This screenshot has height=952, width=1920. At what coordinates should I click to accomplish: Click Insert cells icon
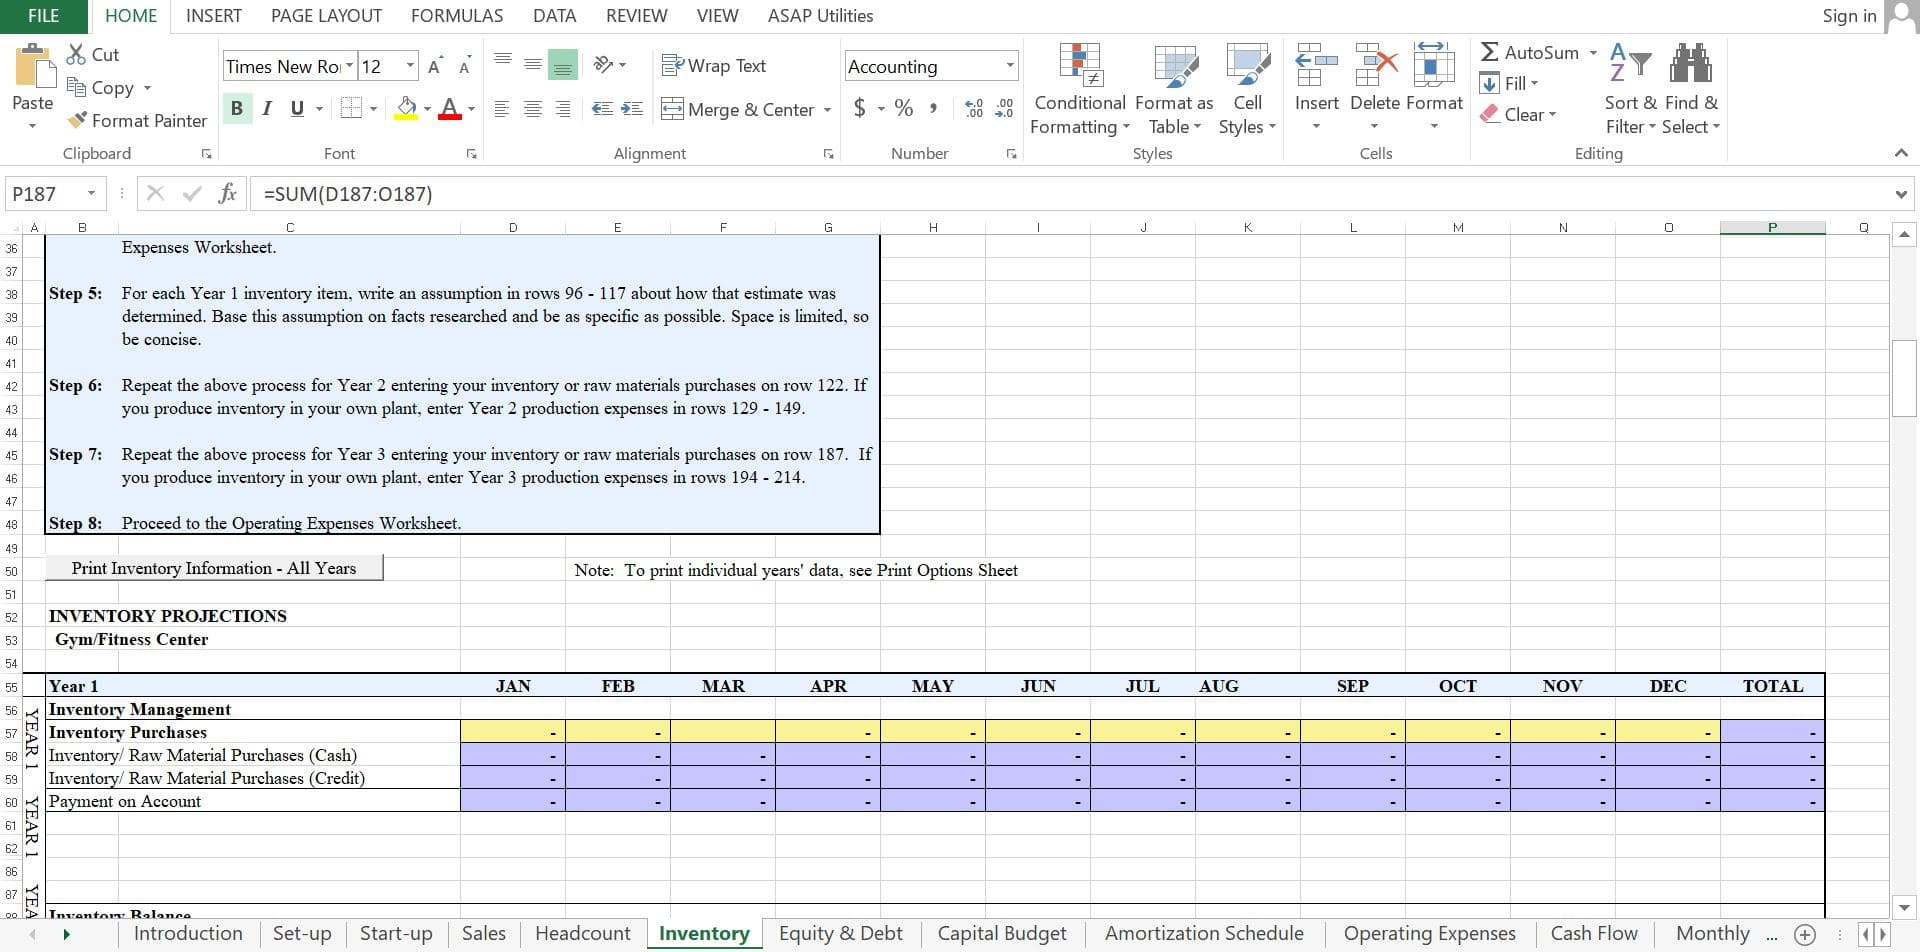pyautogui.click(x=1316, y=65)
